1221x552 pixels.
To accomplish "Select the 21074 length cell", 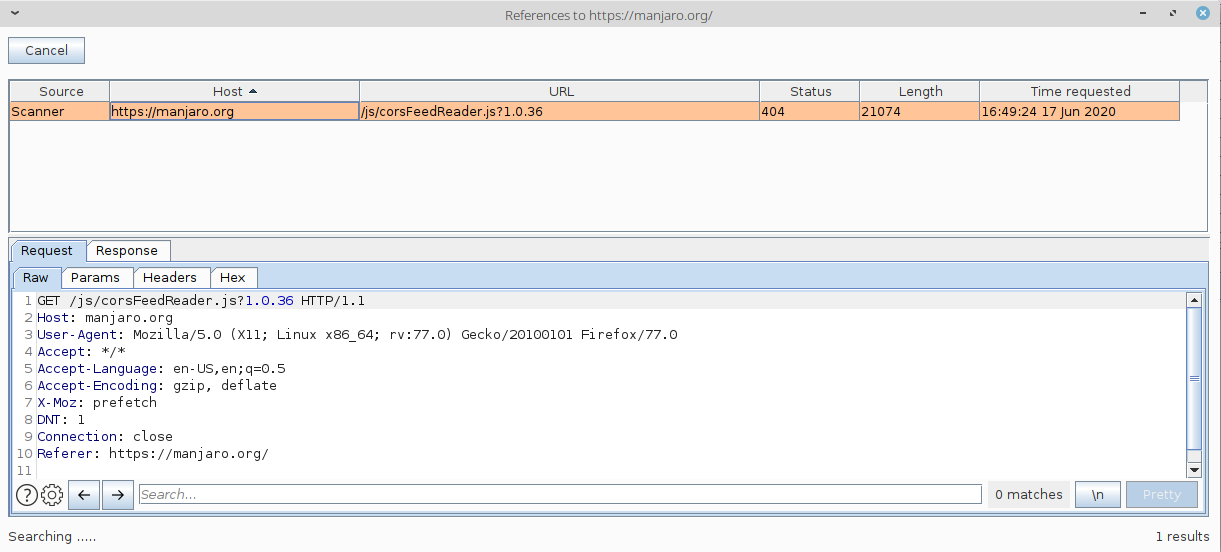I will click(920, 112).
